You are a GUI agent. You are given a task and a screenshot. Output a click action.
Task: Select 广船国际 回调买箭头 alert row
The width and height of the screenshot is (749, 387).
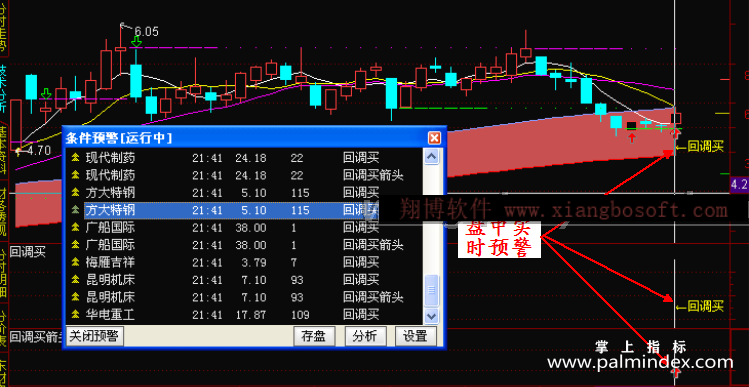244,245
